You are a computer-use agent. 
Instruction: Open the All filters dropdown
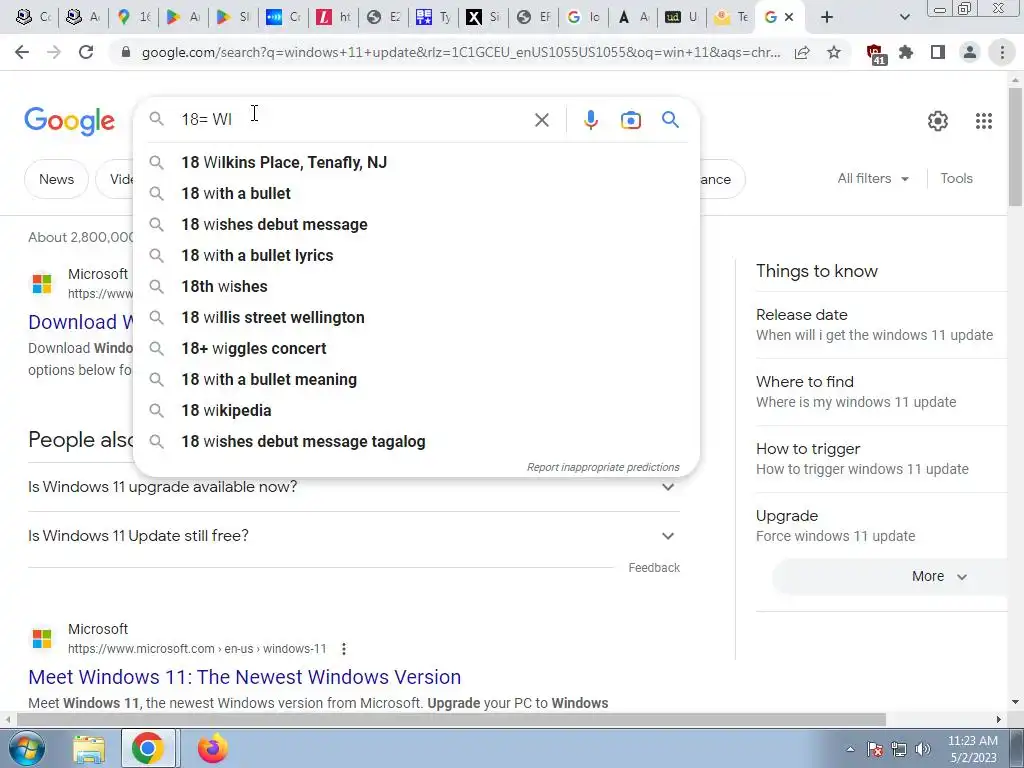pyautogui.click(x=873, y=178)
